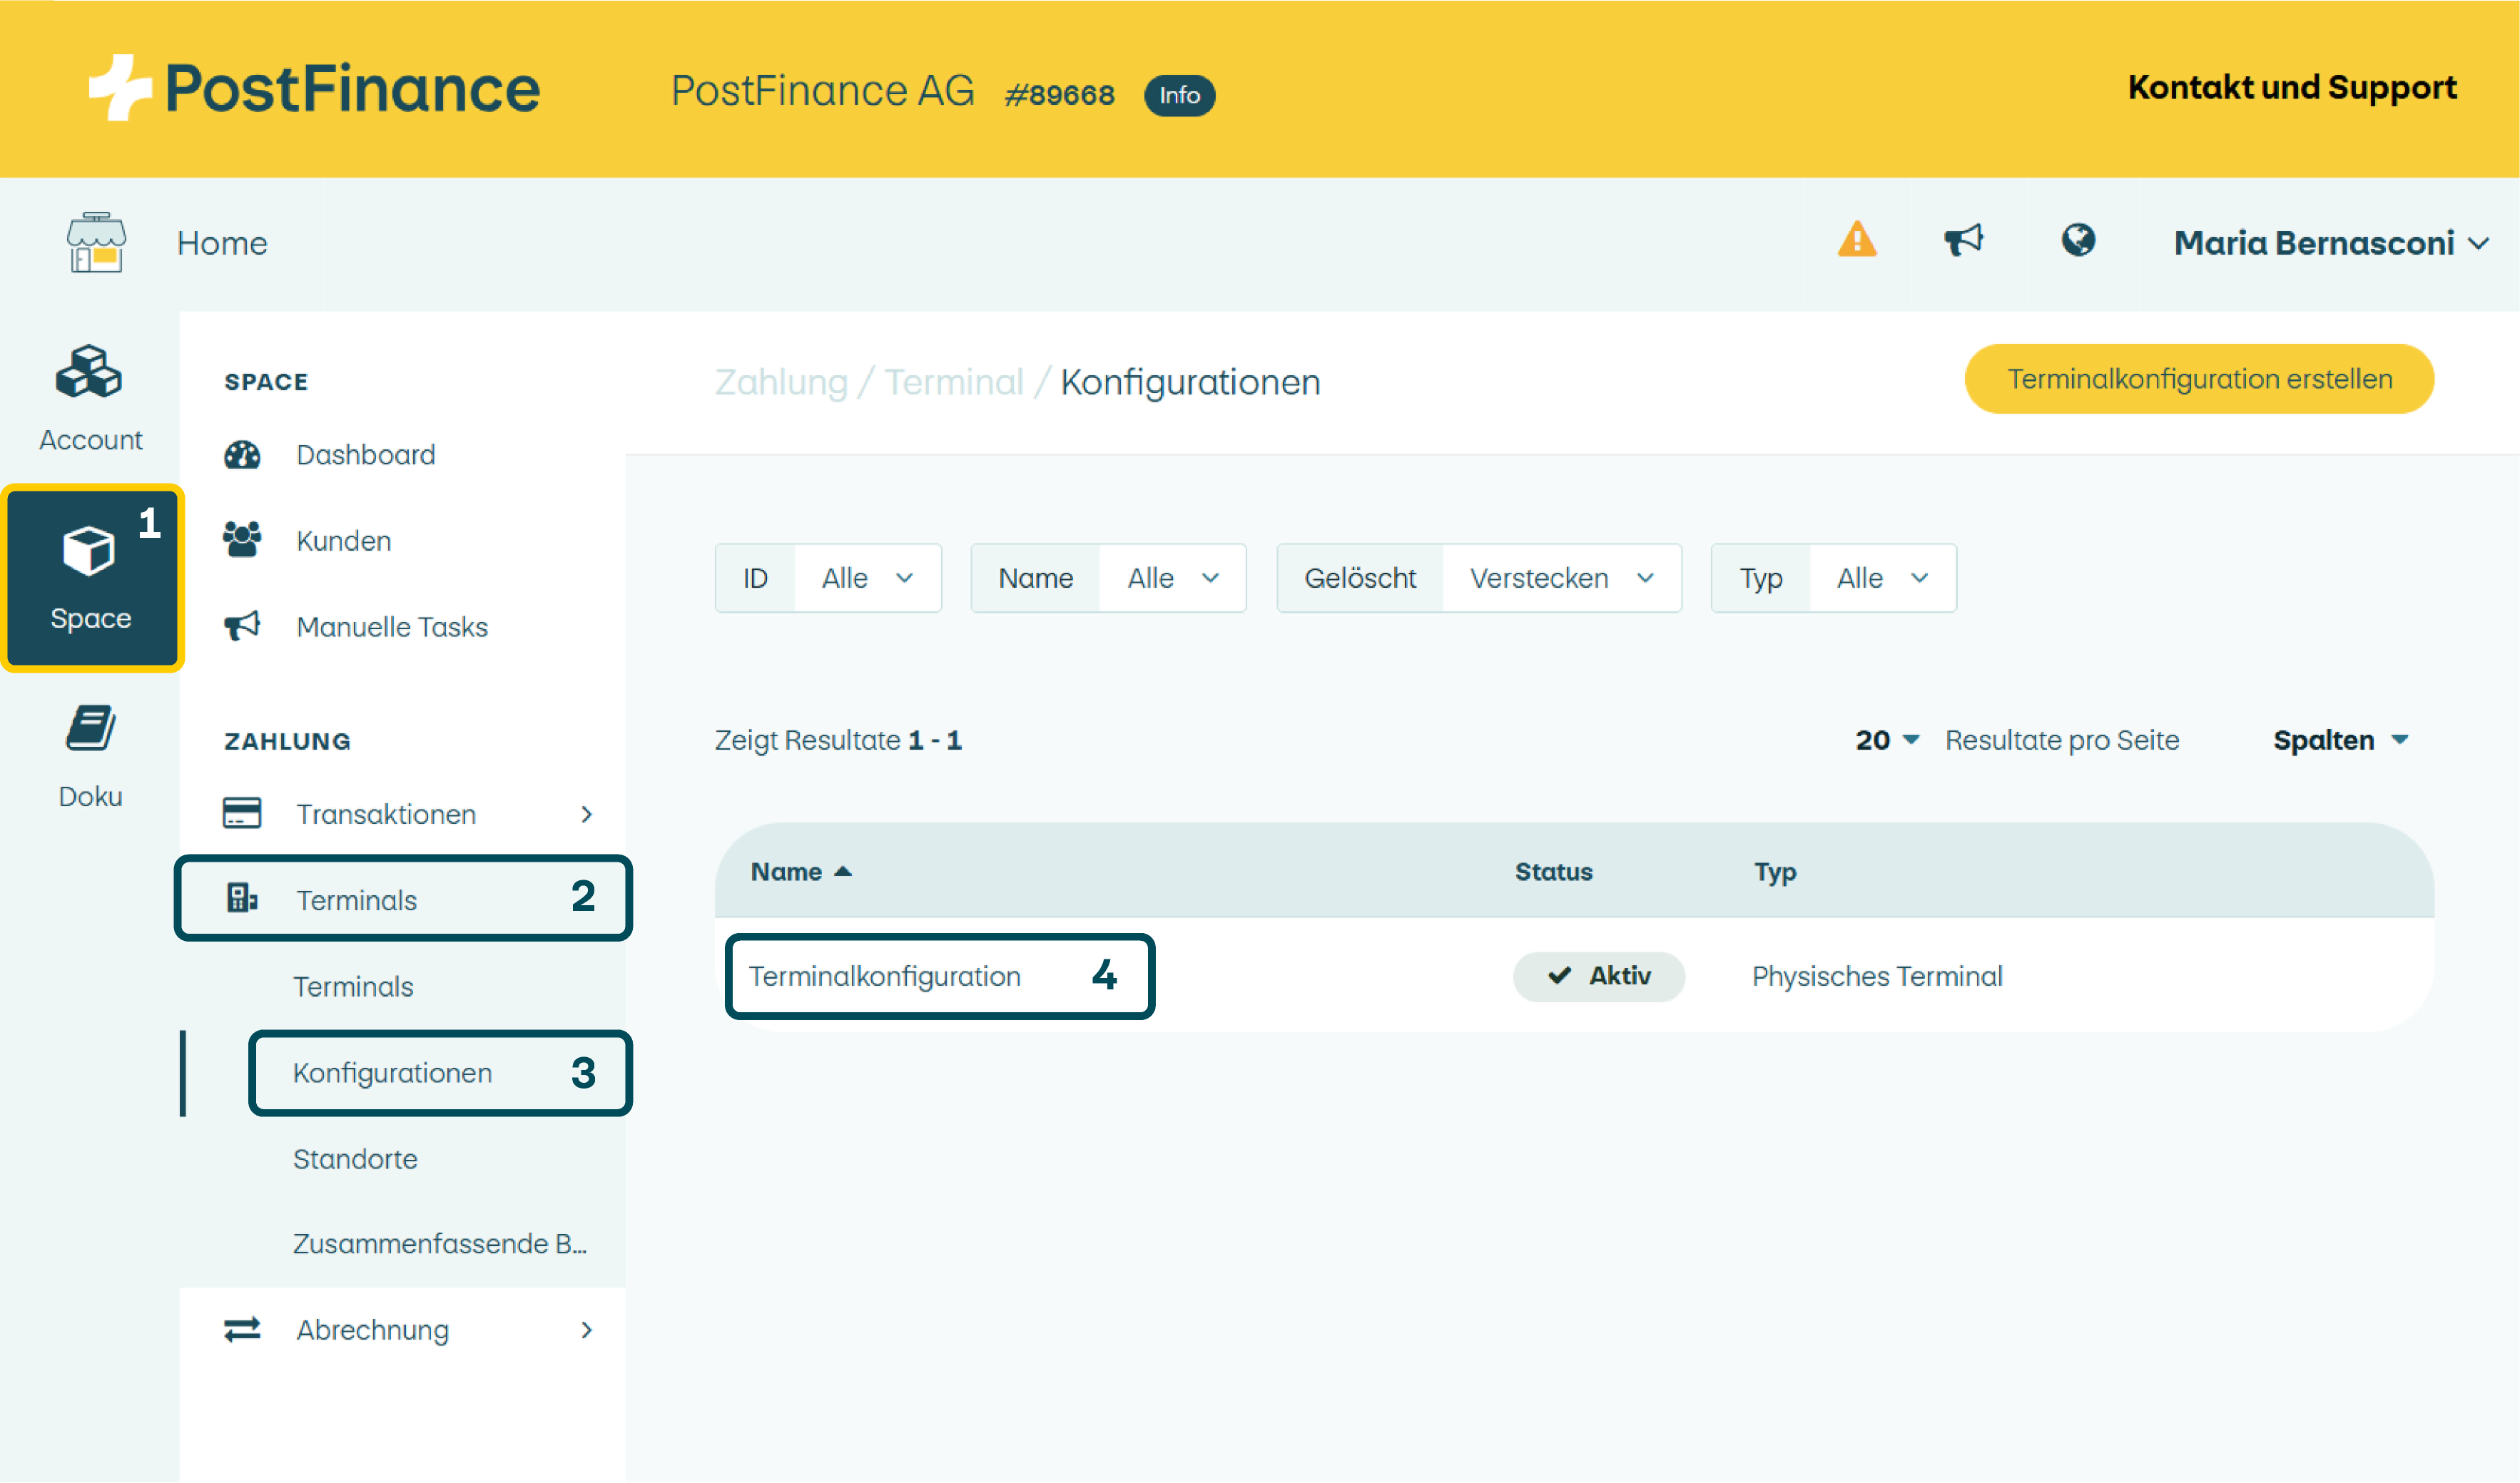Click the globe language icon
The width and height of the screenshot is (2520, 1483).
point(2078,240)
